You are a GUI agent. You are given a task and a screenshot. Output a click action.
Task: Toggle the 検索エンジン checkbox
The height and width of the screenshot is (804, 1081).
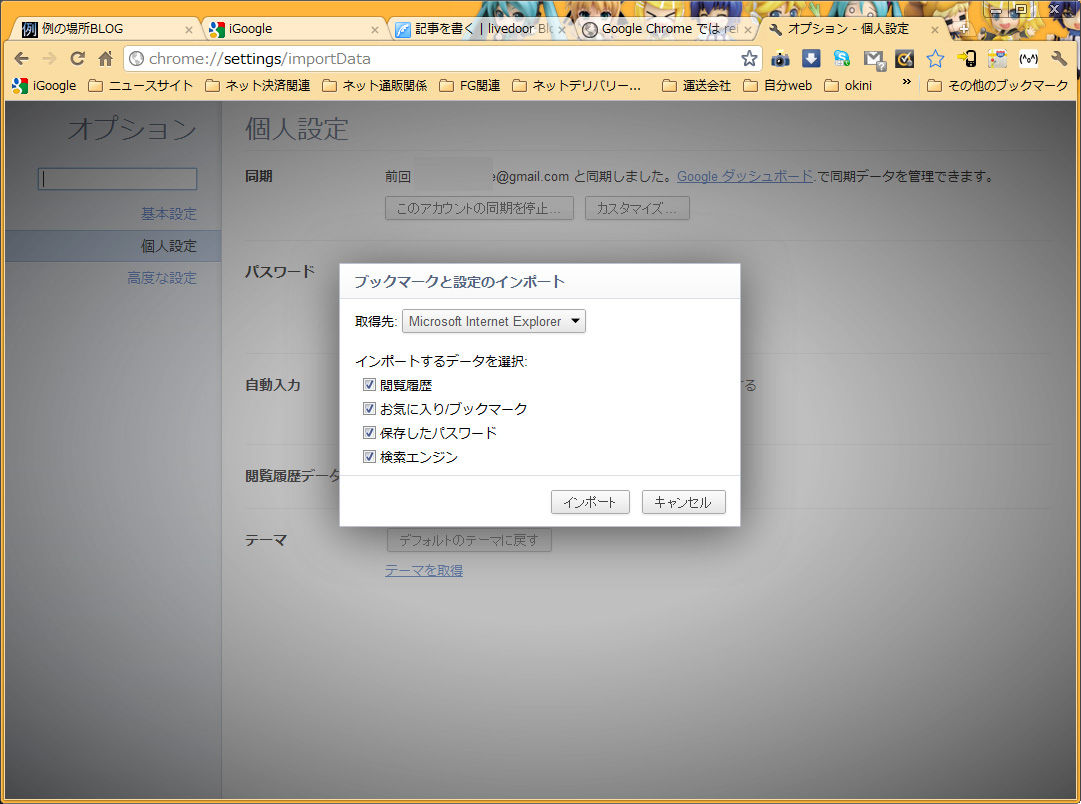coord(370,456)
